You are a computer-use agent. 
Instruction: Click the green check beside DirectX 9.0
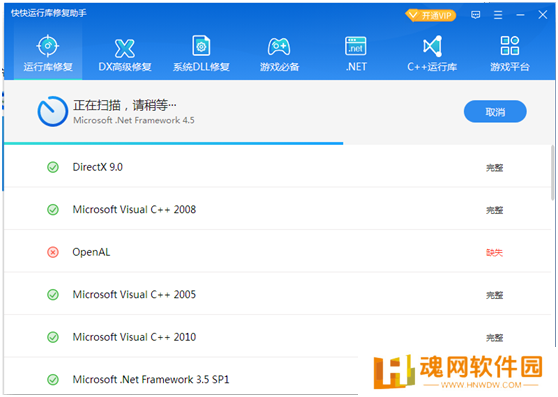[x=53, y=167]
